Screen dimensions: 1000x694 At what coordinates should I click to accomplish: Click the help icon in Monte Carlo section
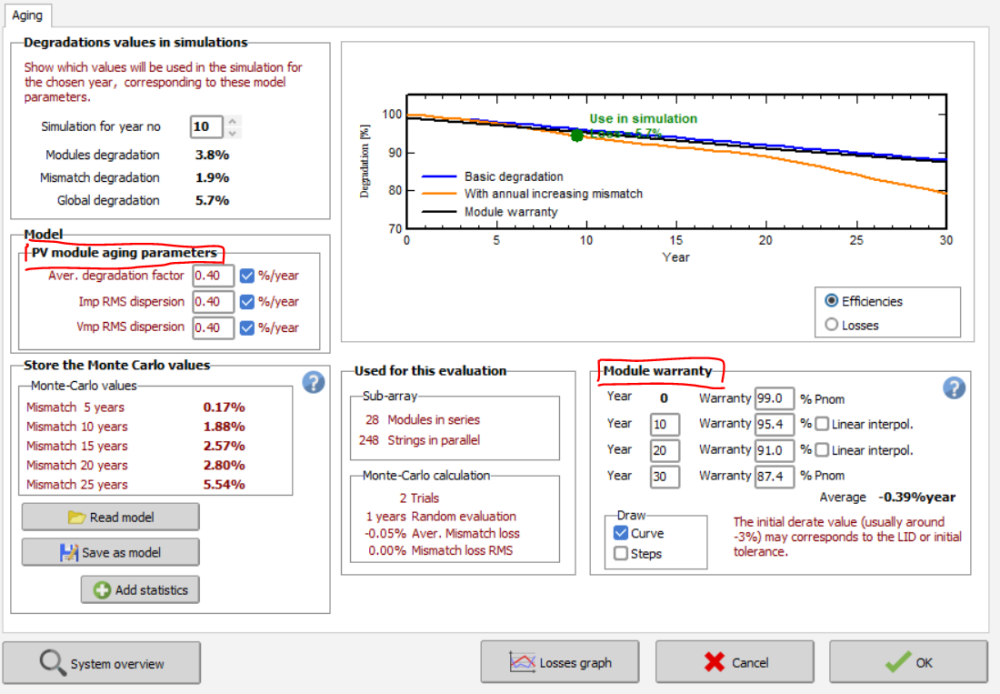coord(314,381)
